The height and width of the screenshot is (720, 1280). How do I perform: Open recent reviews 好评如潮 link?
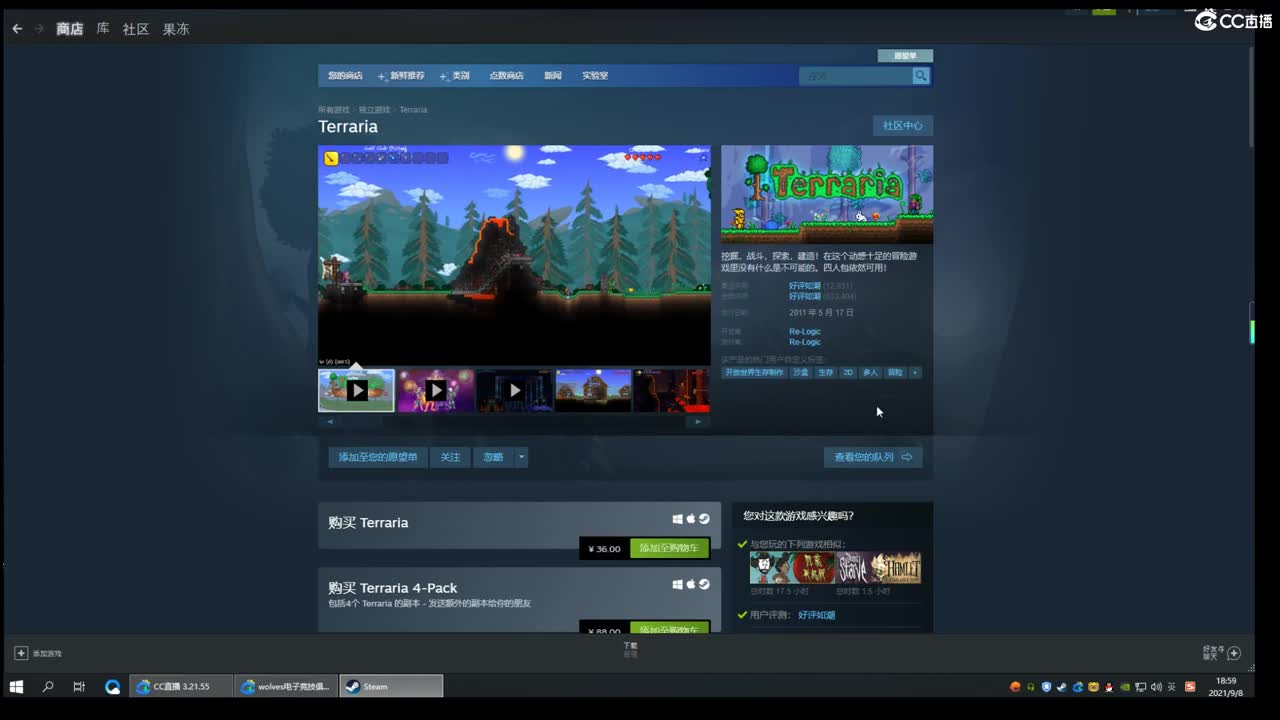805,286
